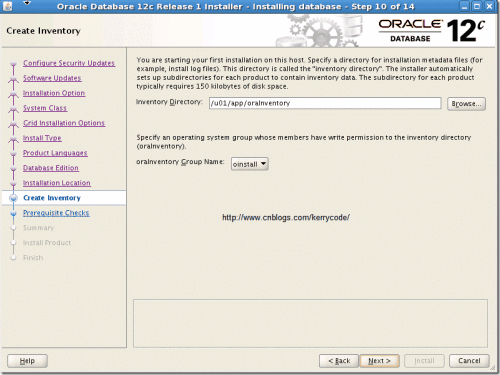Select the System Class step

pyautogui.click(x=45, y=108)
